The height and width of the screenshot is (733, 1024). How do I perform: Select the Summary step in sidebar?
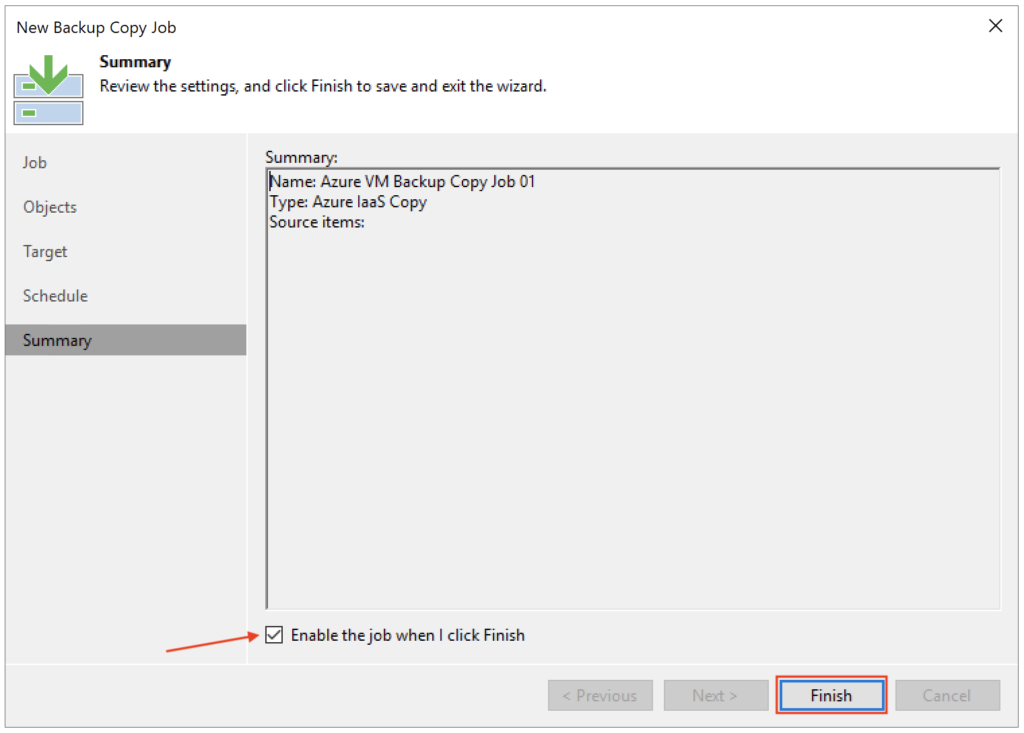click(x=125, y=340)
